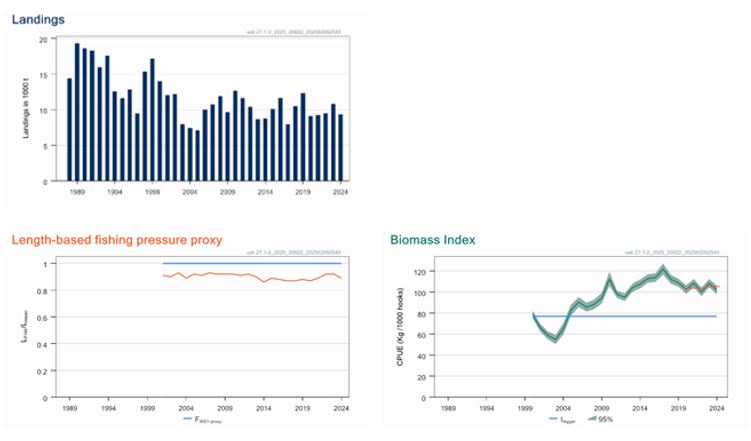This screenshot has height=441, width=751.
Task: Click the orange fishing pressure line
Action: (x=252, y=276)
